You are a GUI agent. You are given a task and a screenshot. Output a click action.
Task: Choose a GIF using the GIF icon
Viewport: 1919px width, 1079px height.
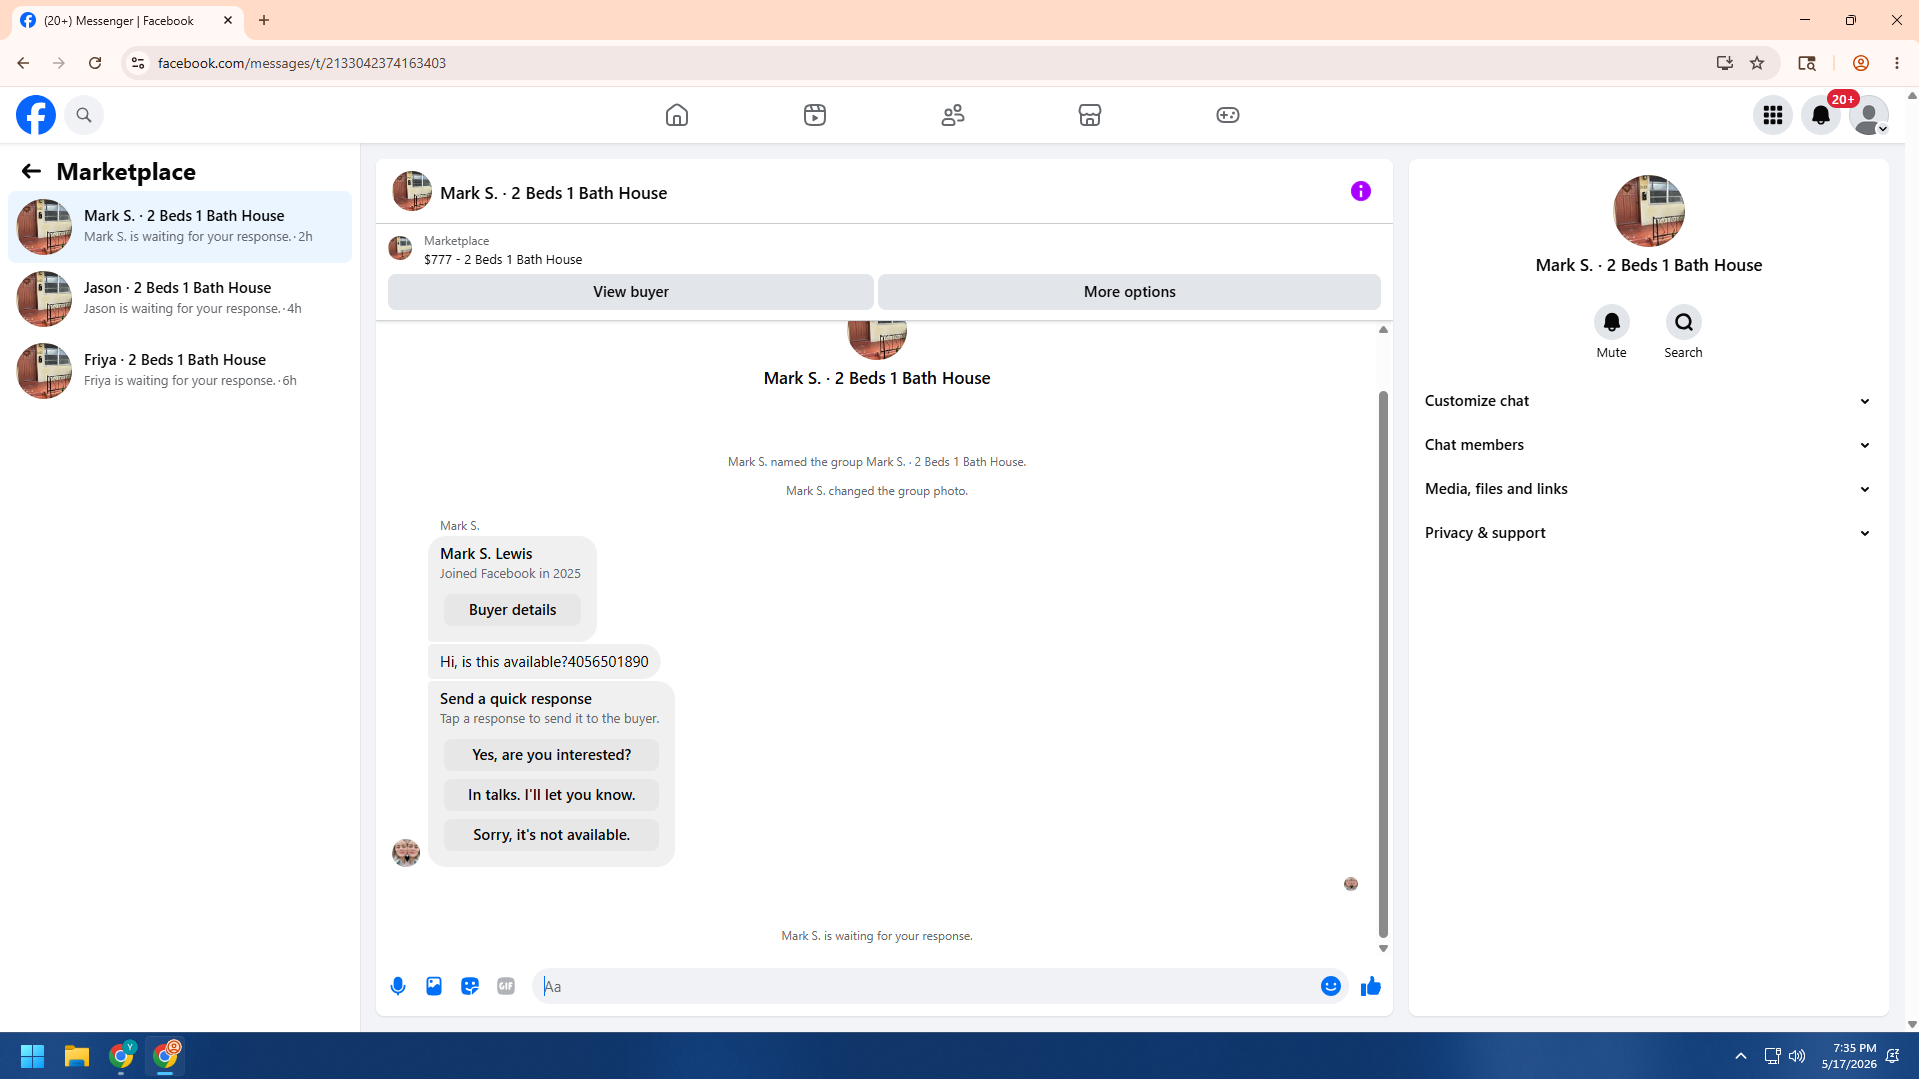point(506,986)
